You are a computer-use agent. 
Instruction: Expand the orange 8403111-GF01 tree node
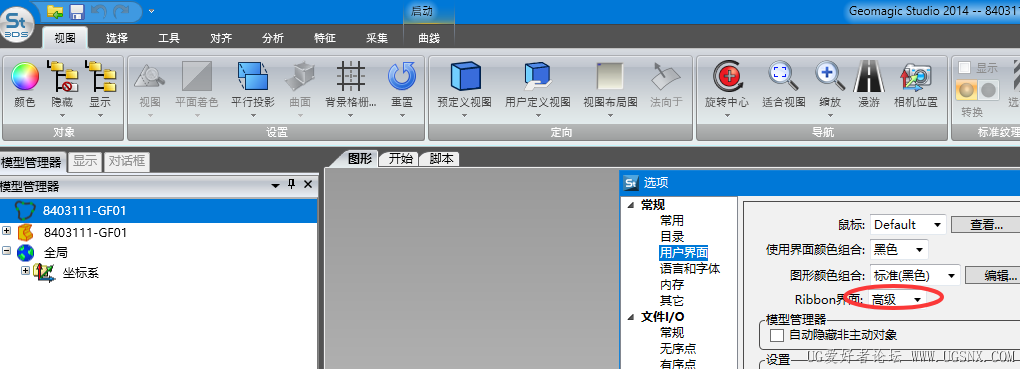tap(7, 231)
